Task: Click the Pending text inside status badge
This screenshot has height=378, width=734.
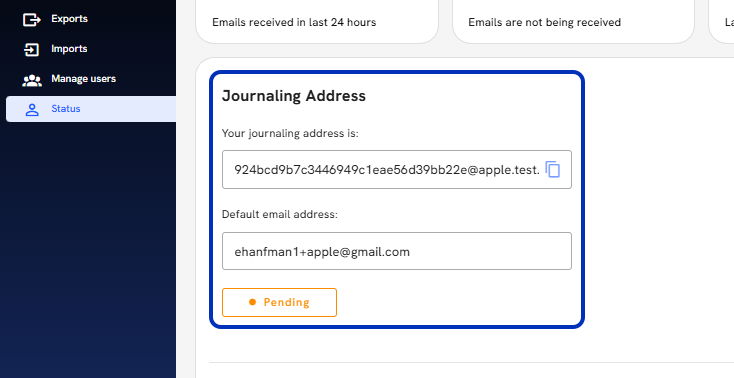Action: [286, 302]
